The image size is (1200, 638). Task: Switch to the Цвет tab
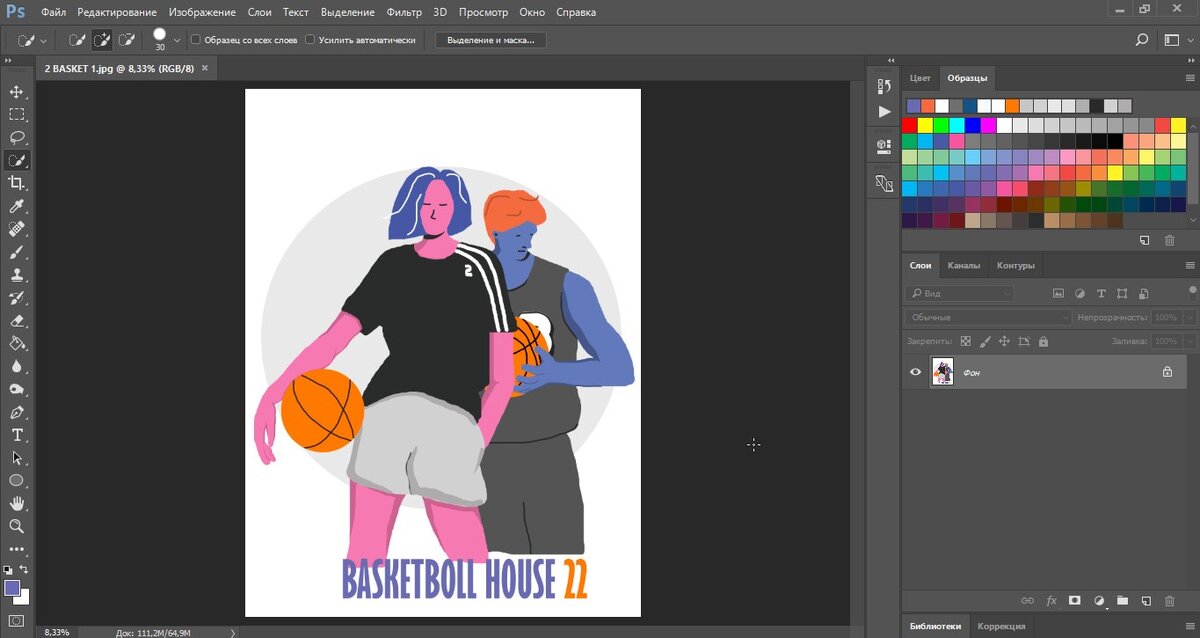tap(920, 78)
